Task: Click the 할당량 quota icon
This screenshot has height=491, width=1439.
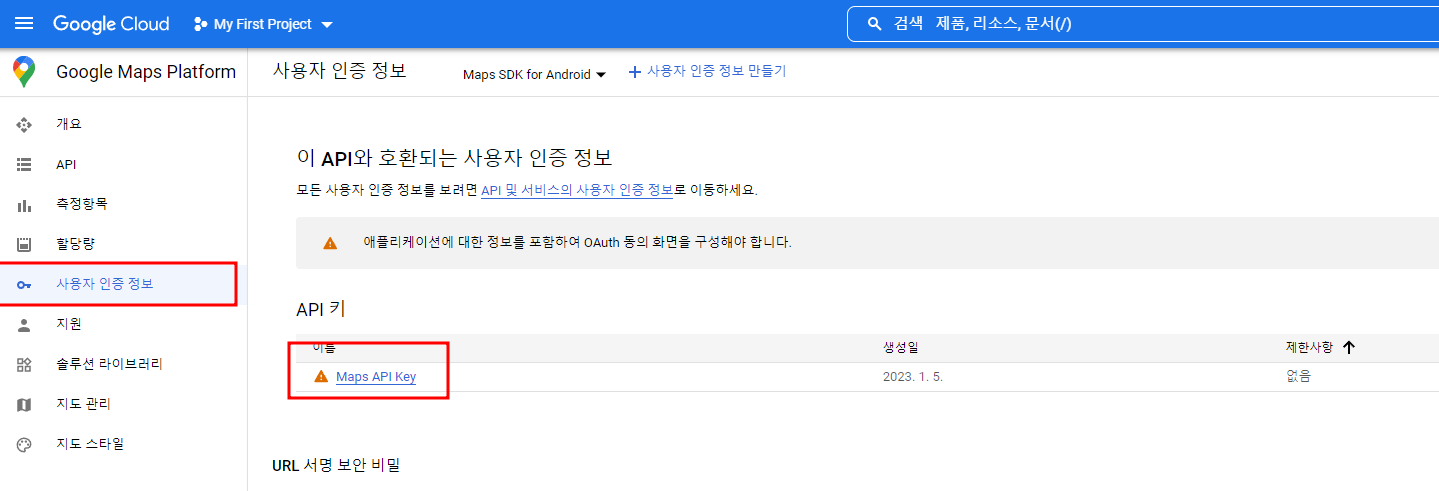Action: tap(25, 244)
